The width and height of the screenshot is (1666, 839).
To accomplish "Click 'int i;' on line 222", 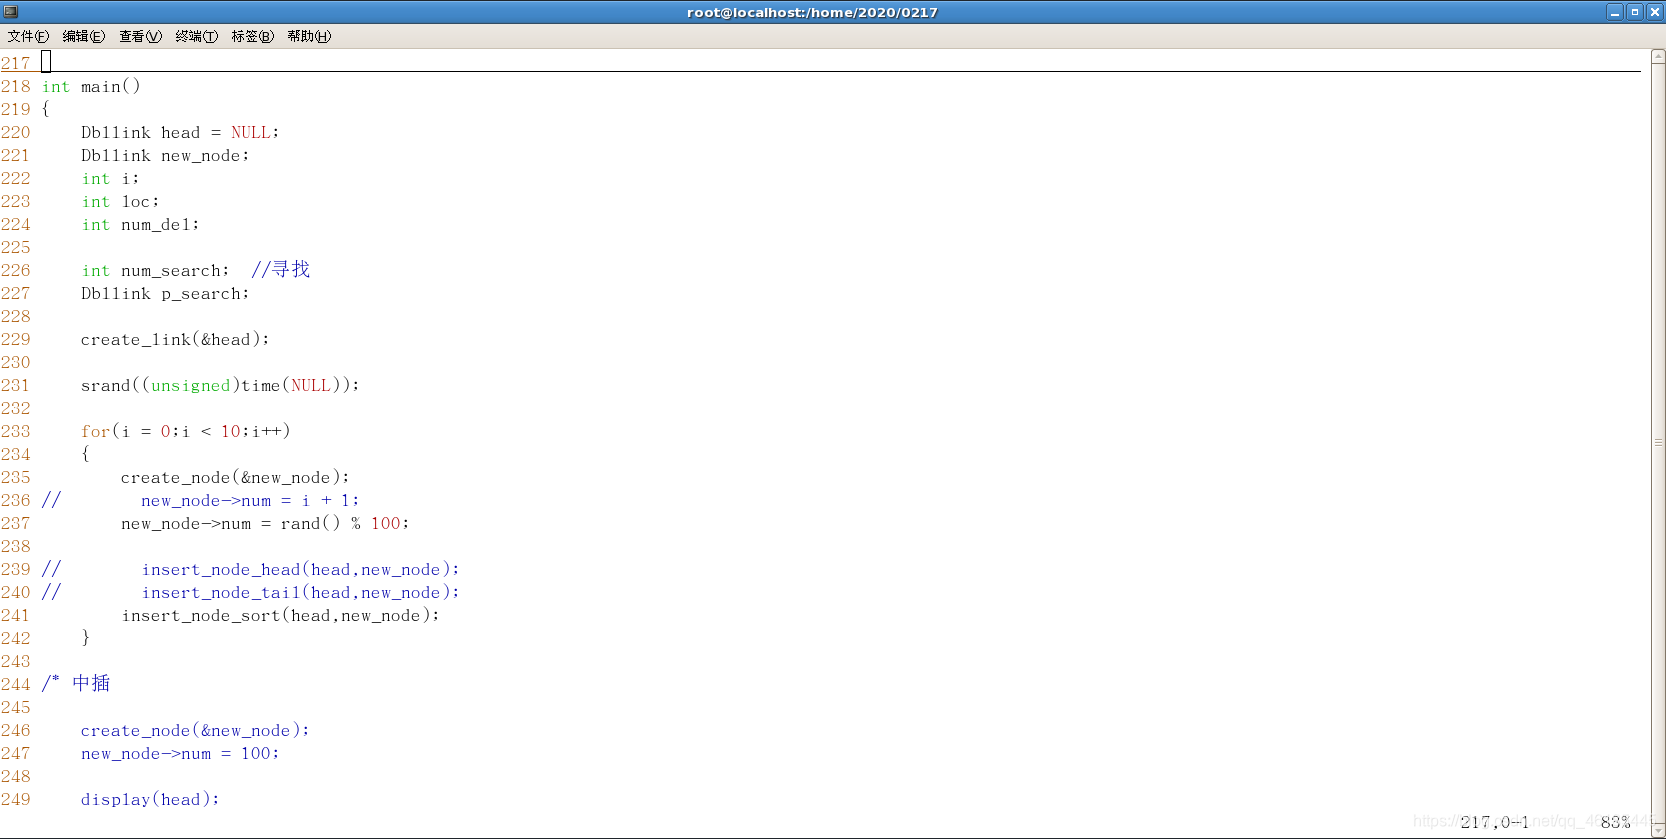I will click(x=110, y=179).
